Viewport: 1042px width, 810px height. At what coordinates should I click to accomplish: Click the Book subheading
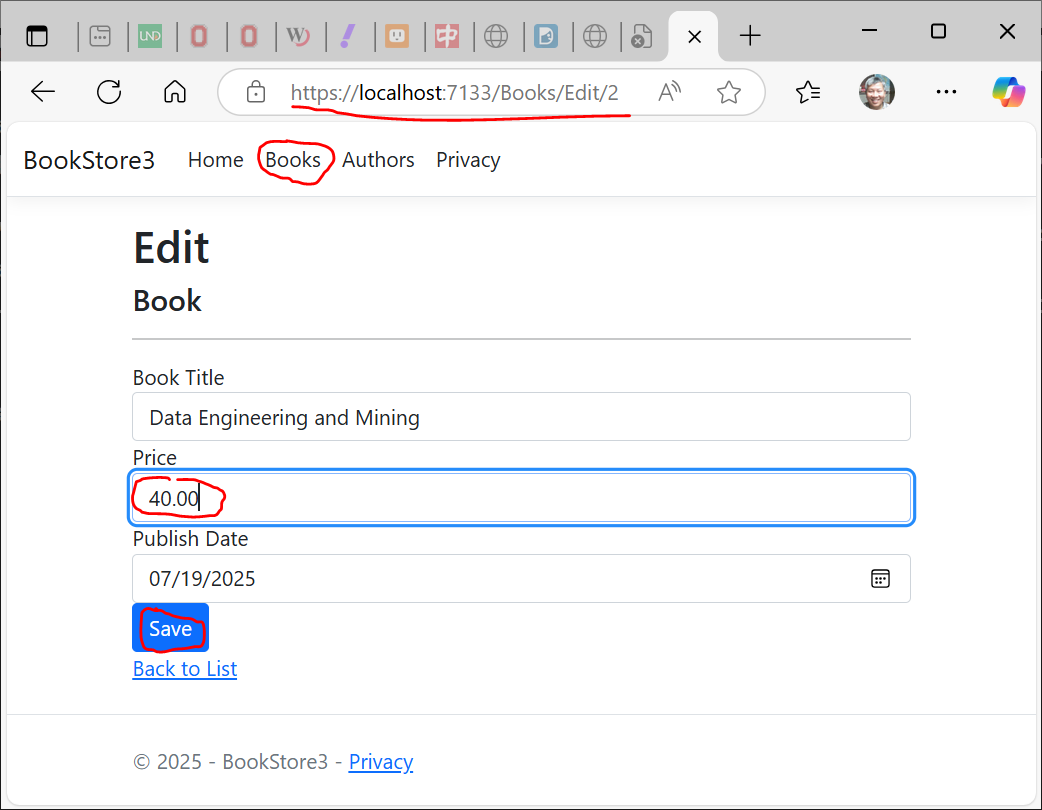167,301
